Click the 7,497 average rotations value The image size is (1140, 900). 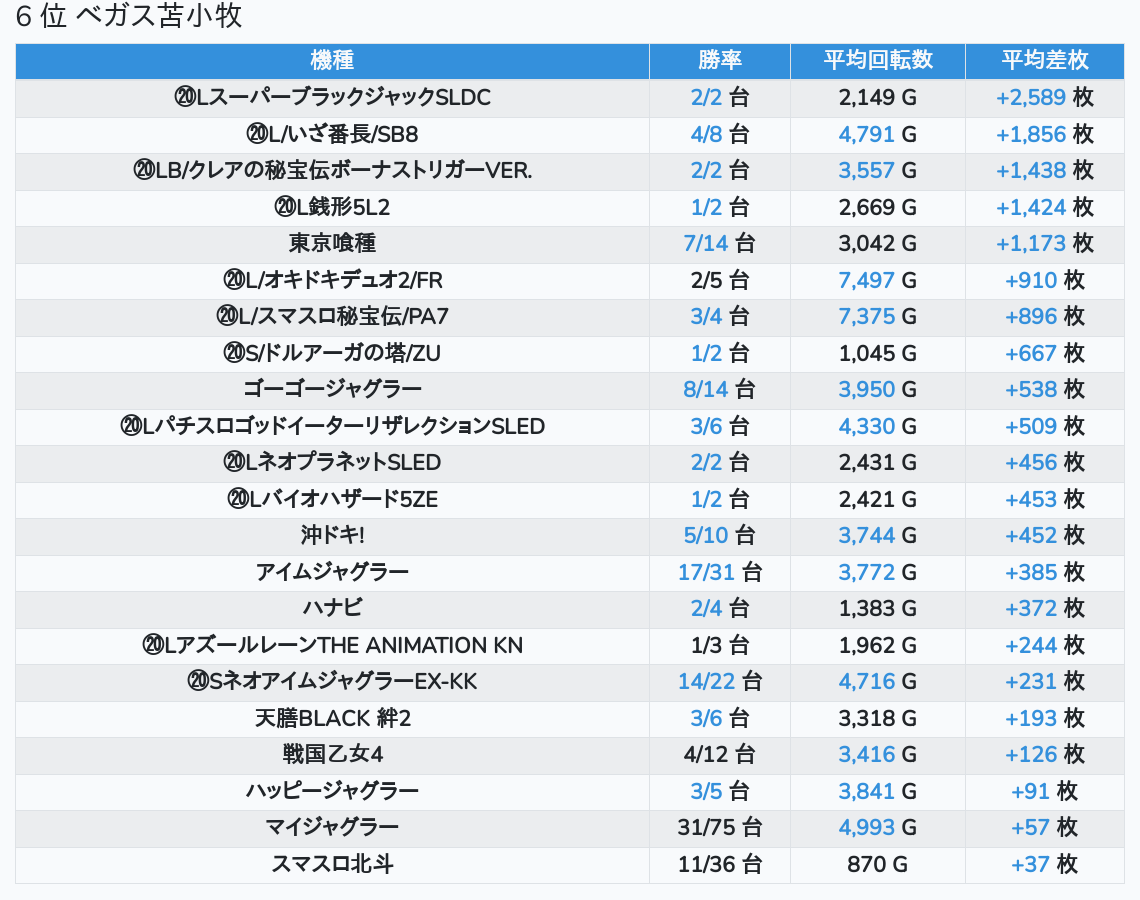point(866,280)
